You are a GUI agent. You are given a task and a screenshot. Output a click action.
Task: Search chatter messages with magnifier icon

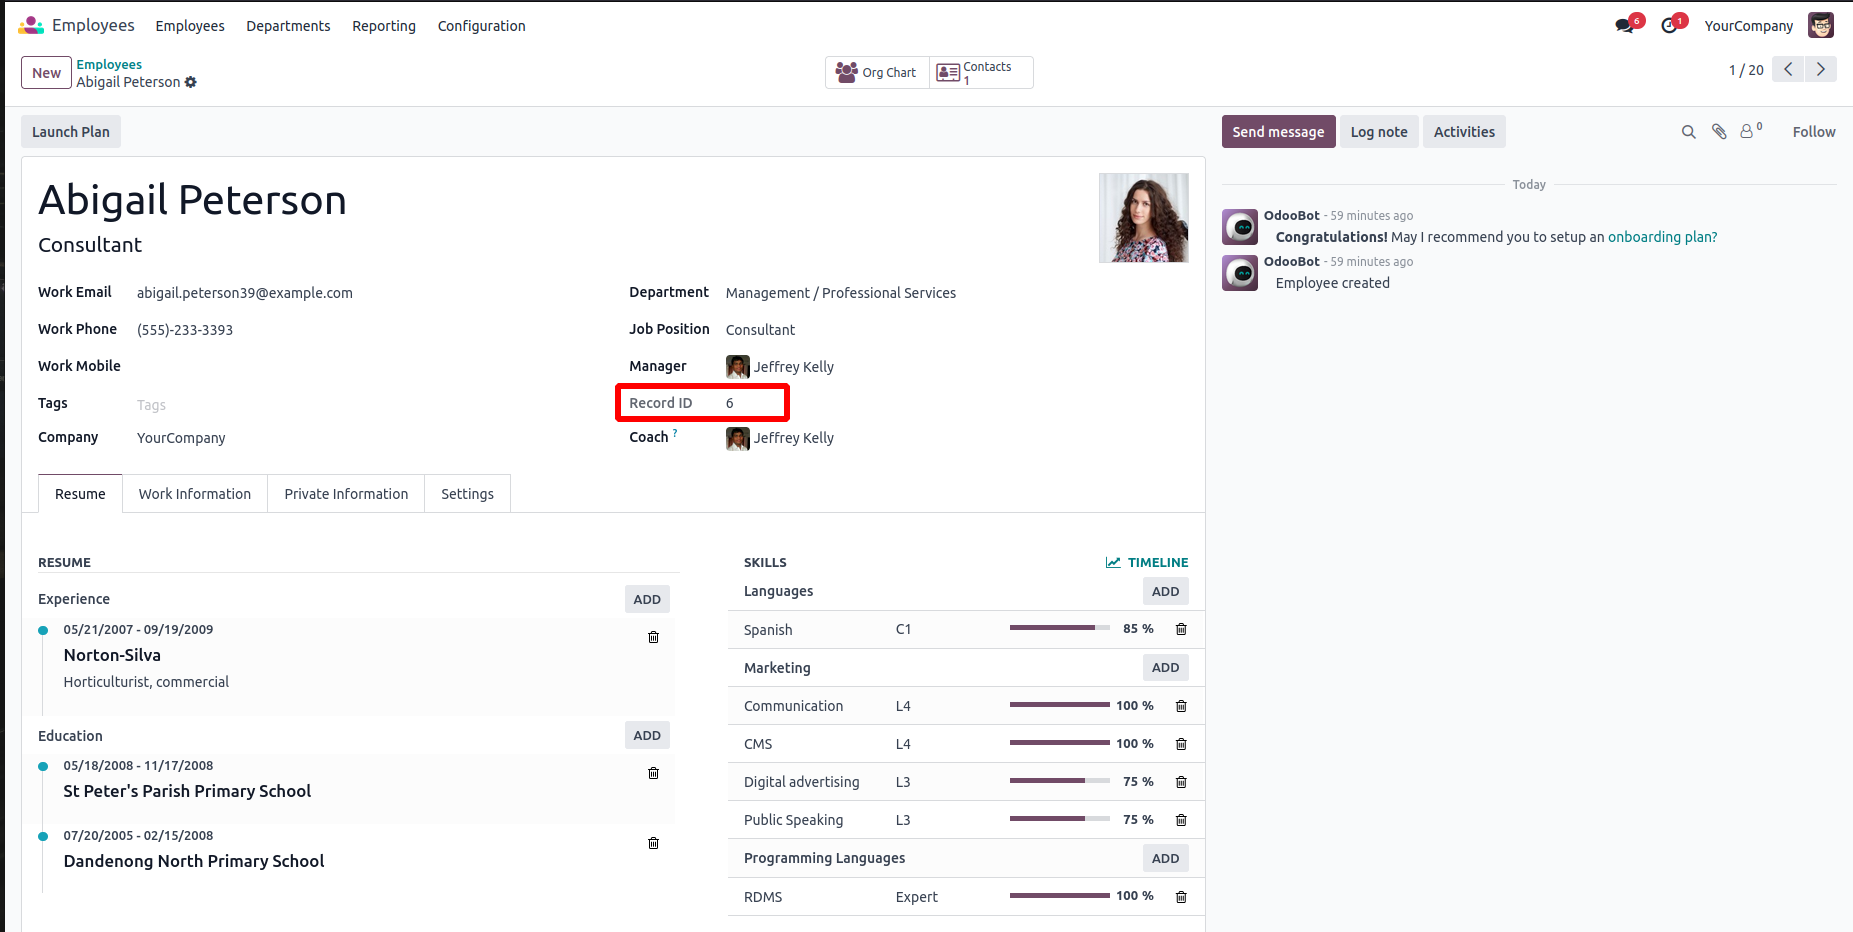coord(1688,132)
